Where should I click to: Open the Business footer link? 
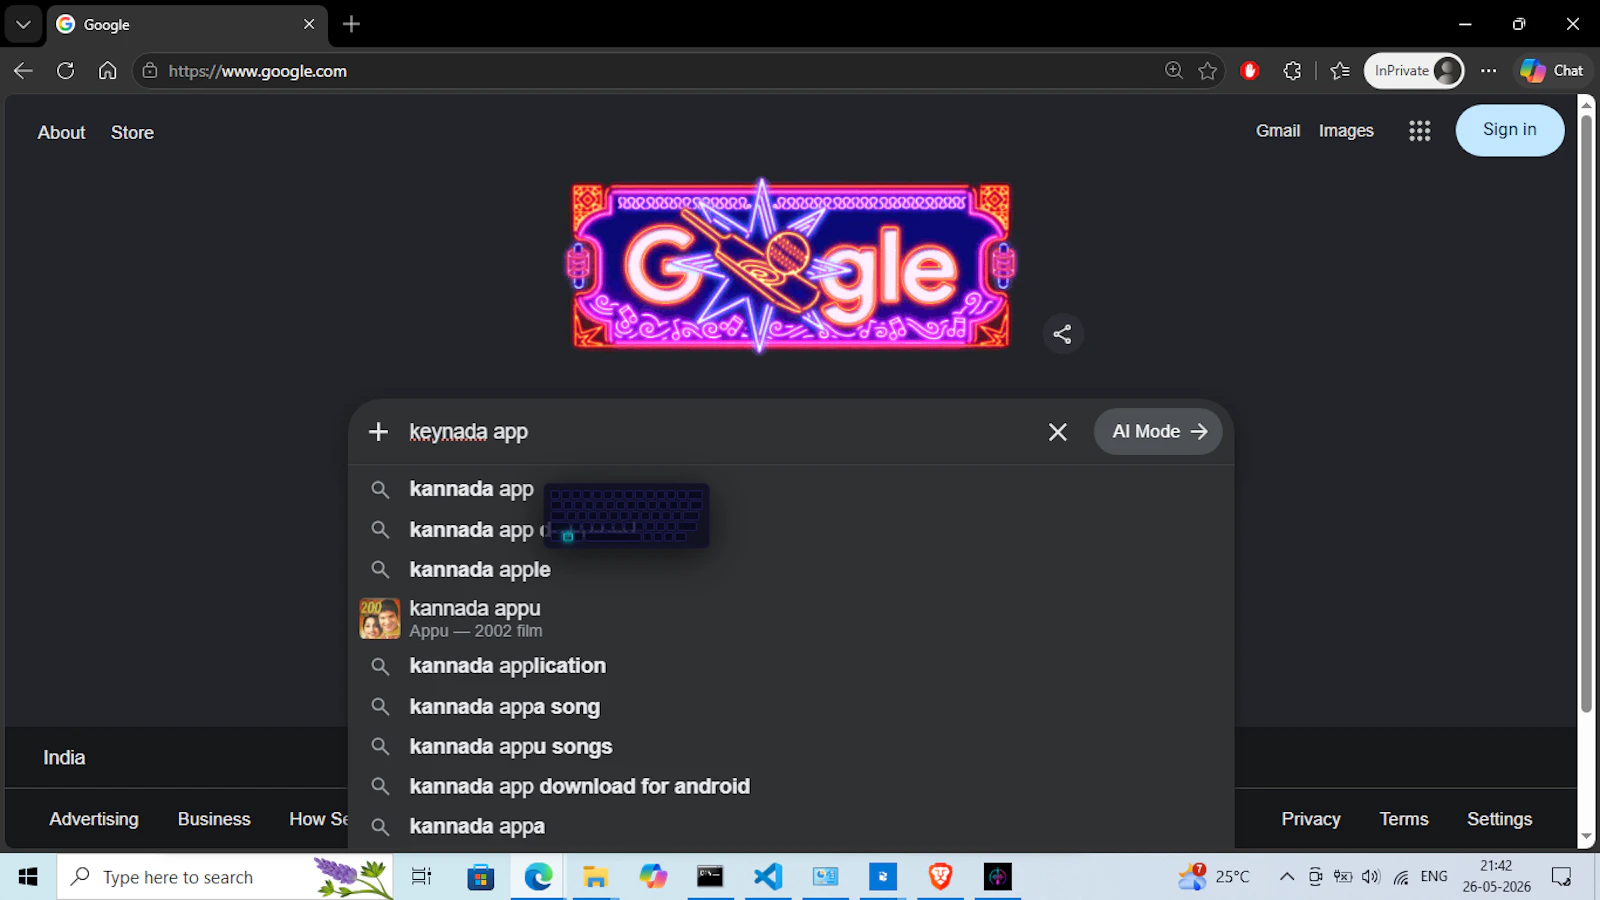coord(214,819)
